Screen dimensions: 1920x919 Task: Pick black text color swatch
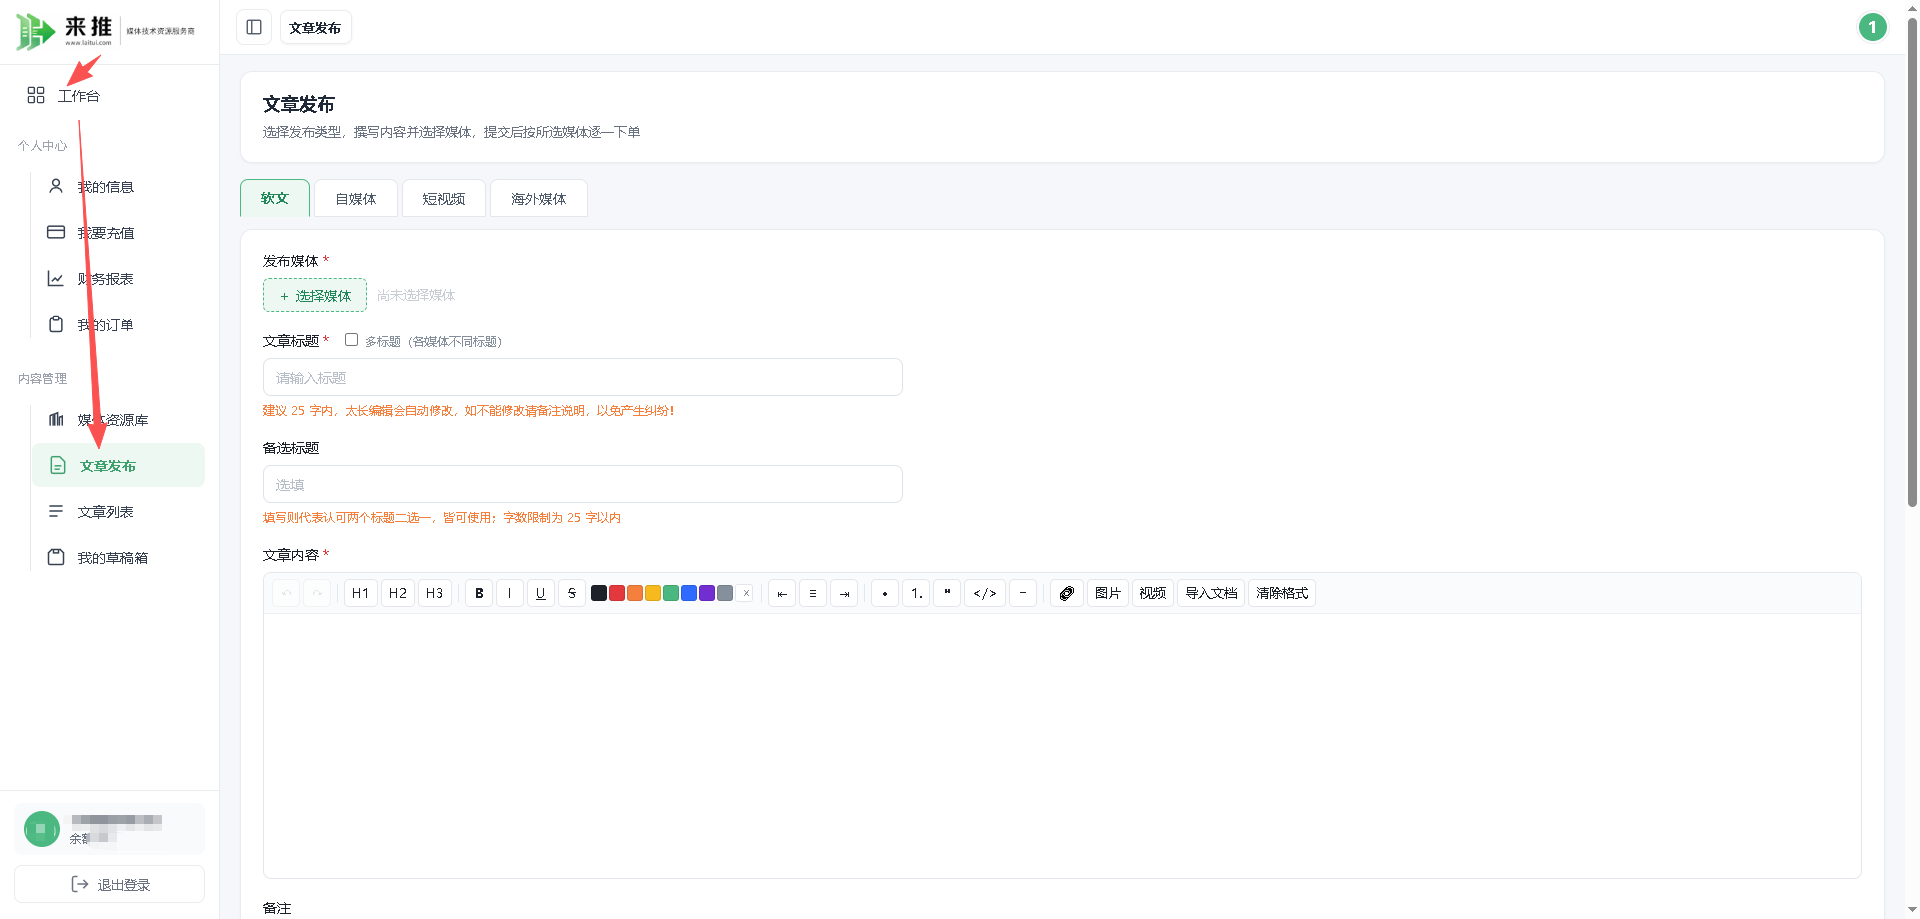pos(599,593)
